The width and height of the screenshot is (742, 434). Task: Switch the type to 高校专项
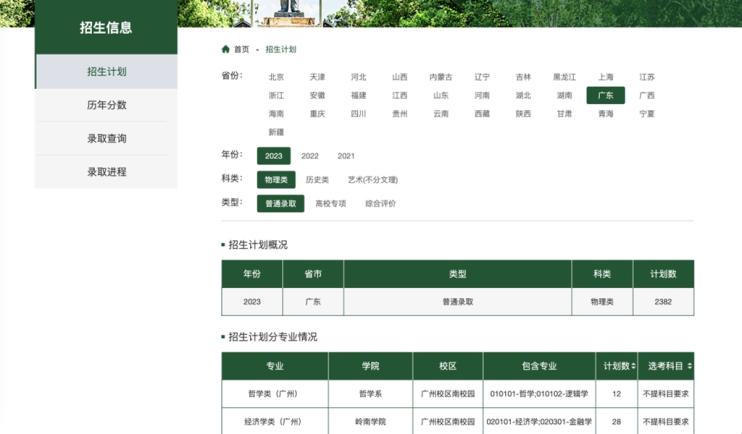(x=331, y=203)
